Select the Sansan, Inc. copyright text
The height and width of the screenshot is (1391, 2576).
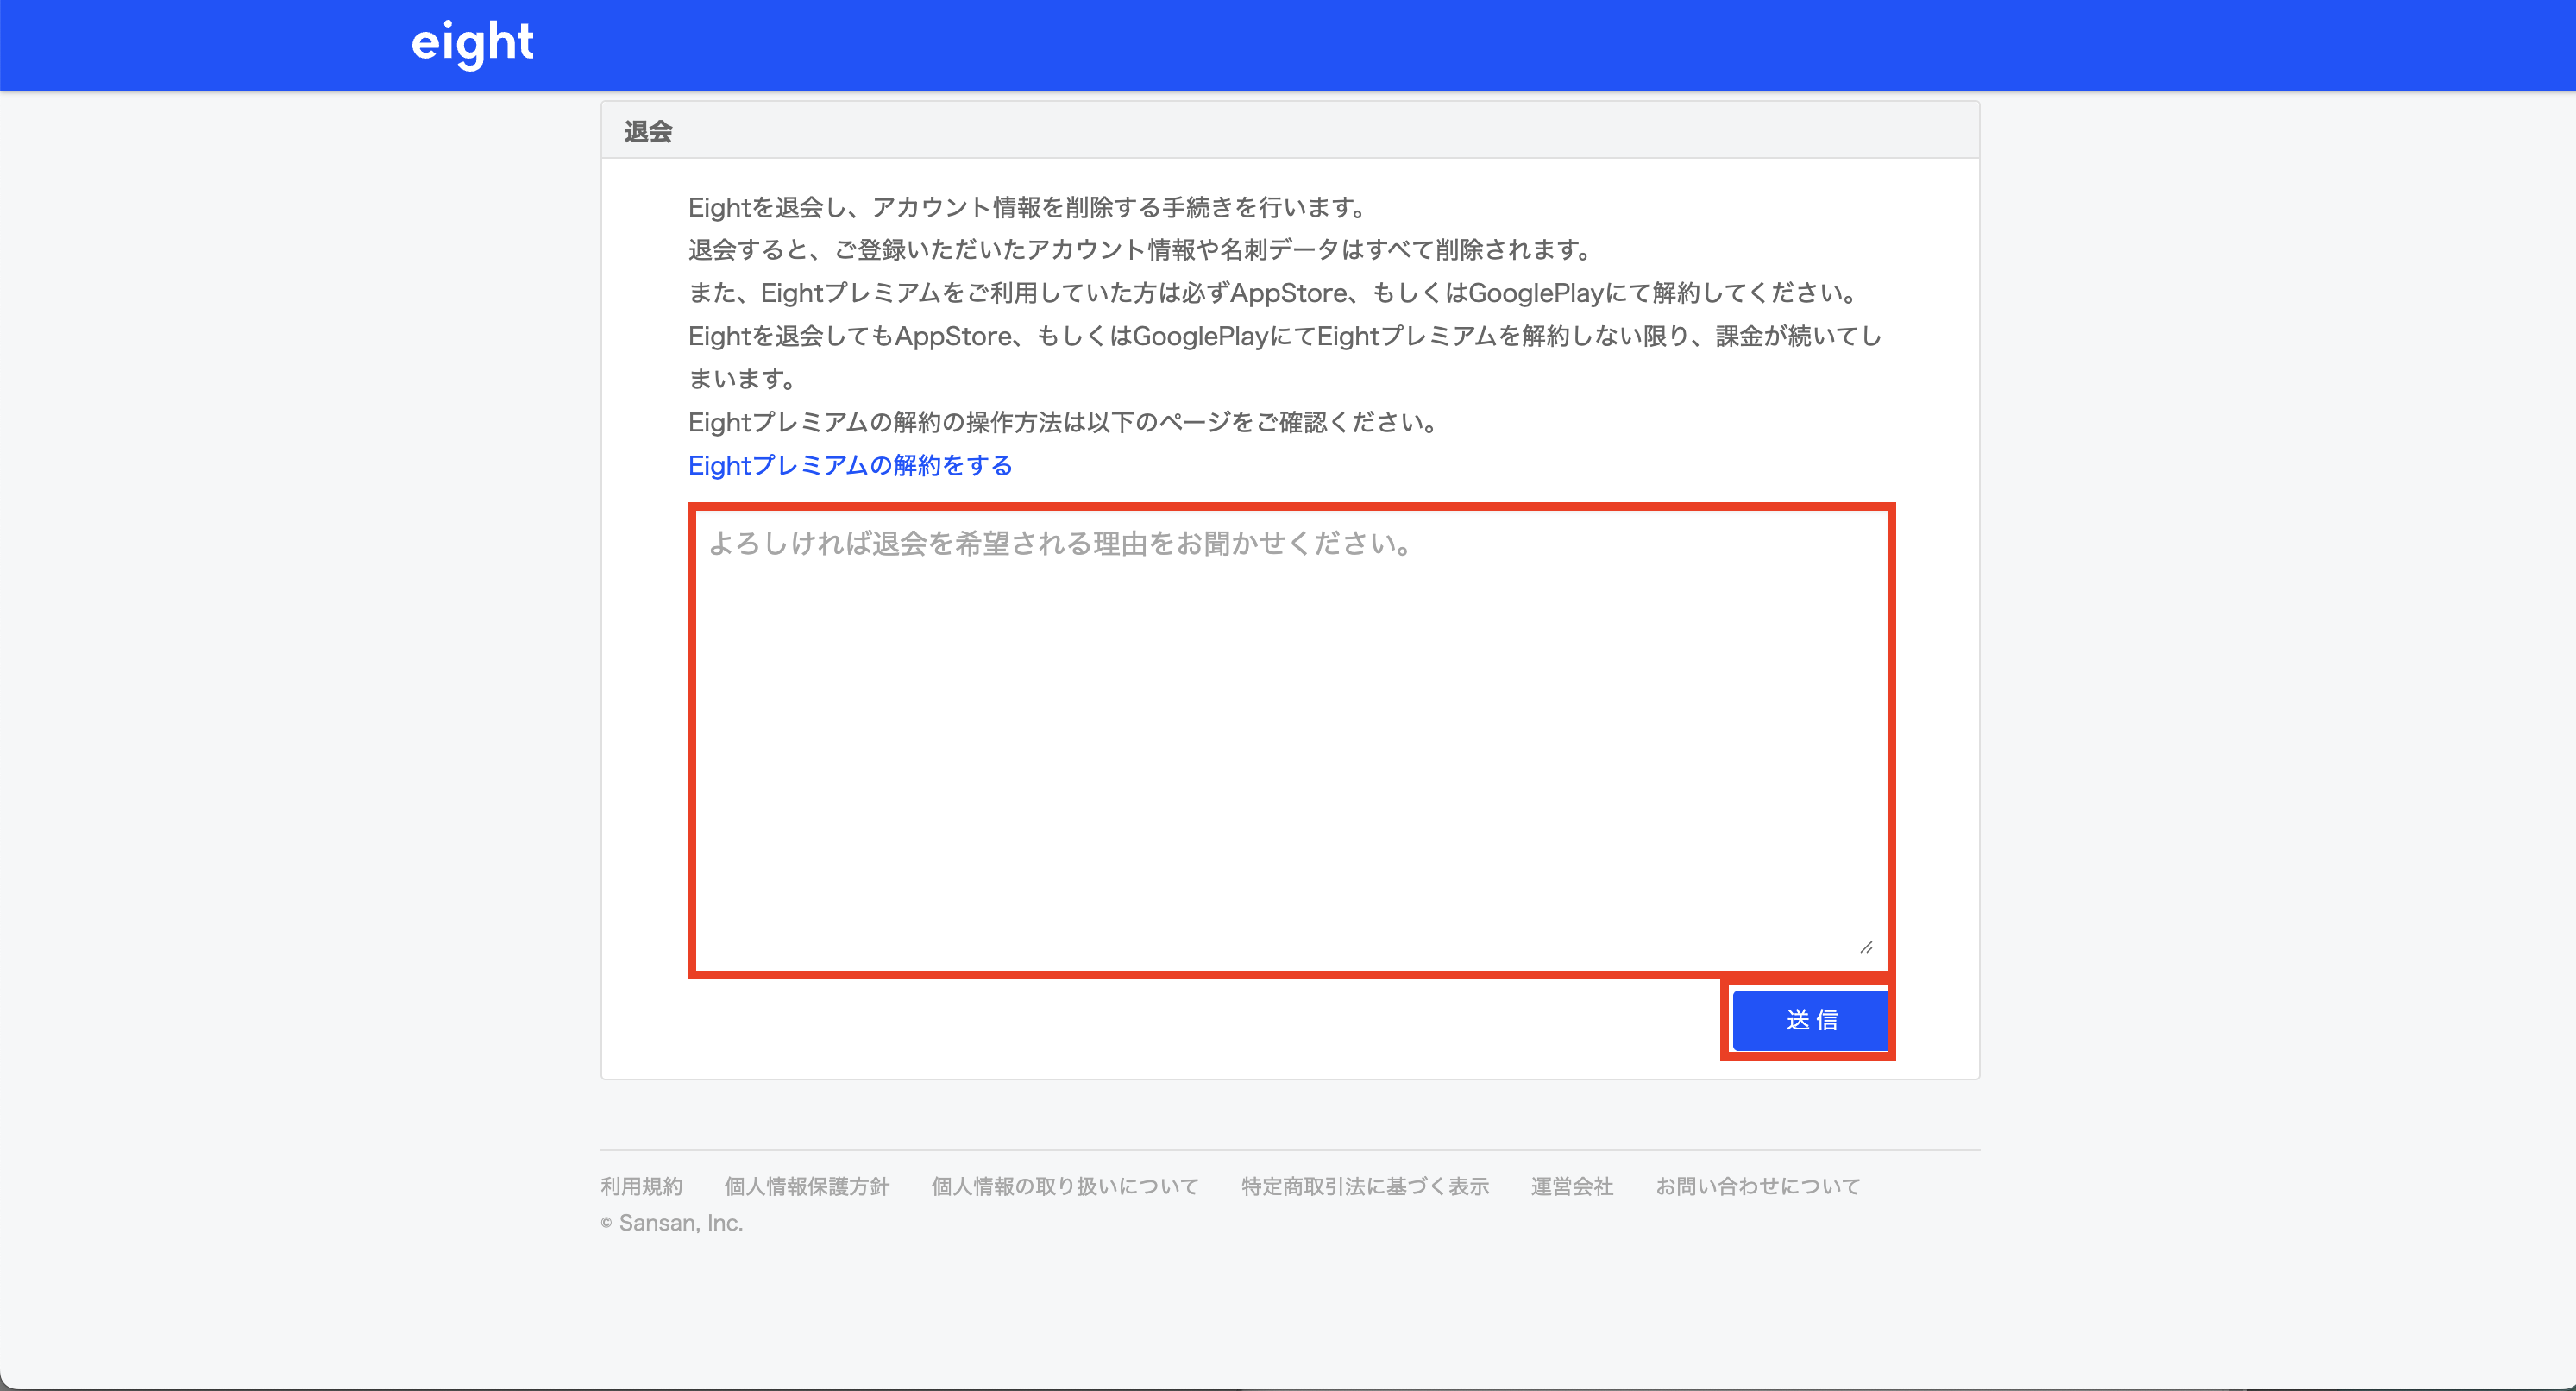pos(671,1223)
